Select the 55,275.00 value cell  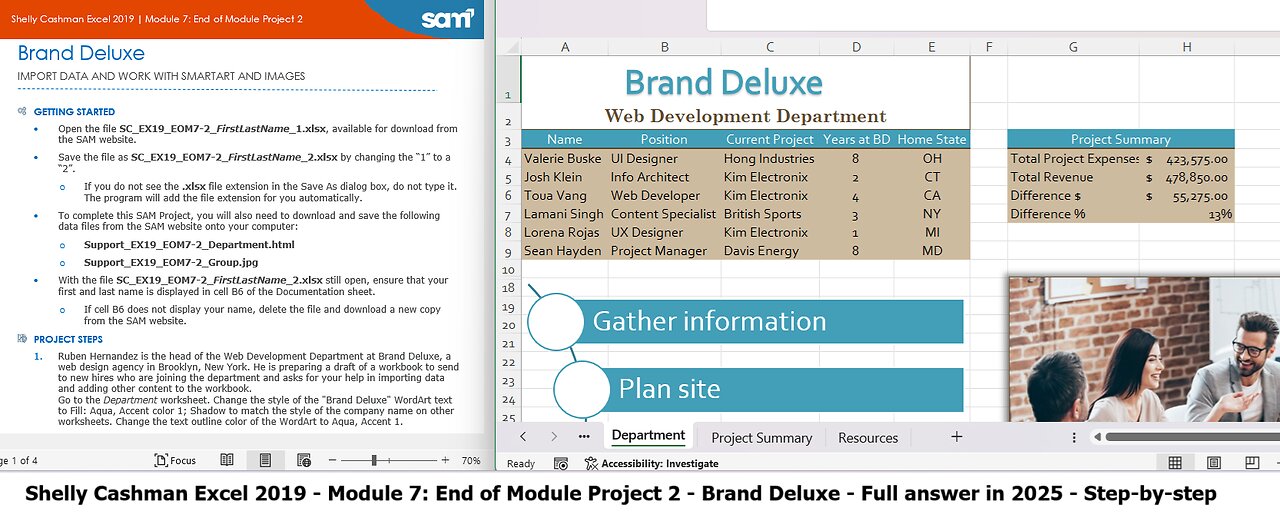click(x=1186, y=196)
